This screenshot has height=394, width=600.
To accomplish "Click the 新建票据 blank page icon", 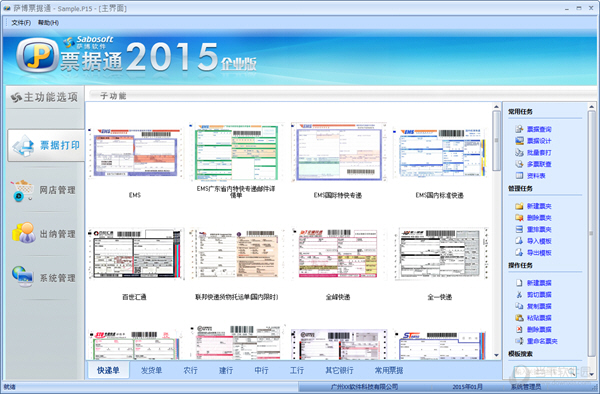I will coord(519,283).
